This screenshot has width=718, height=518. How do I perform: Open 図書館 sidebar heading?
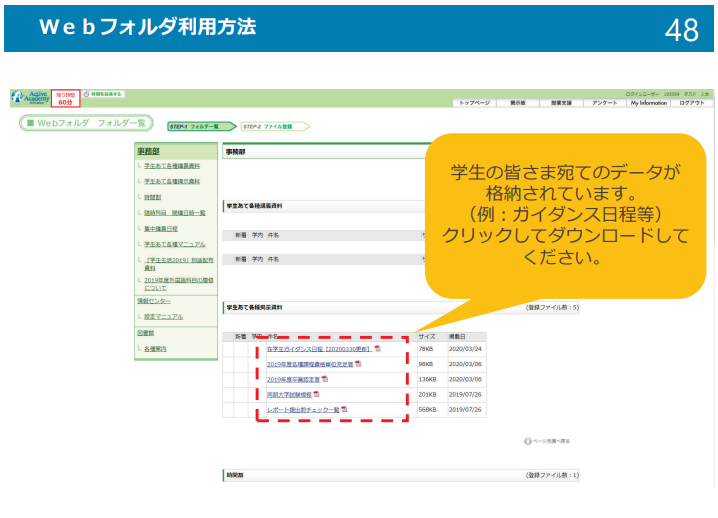tap(146, 333)
